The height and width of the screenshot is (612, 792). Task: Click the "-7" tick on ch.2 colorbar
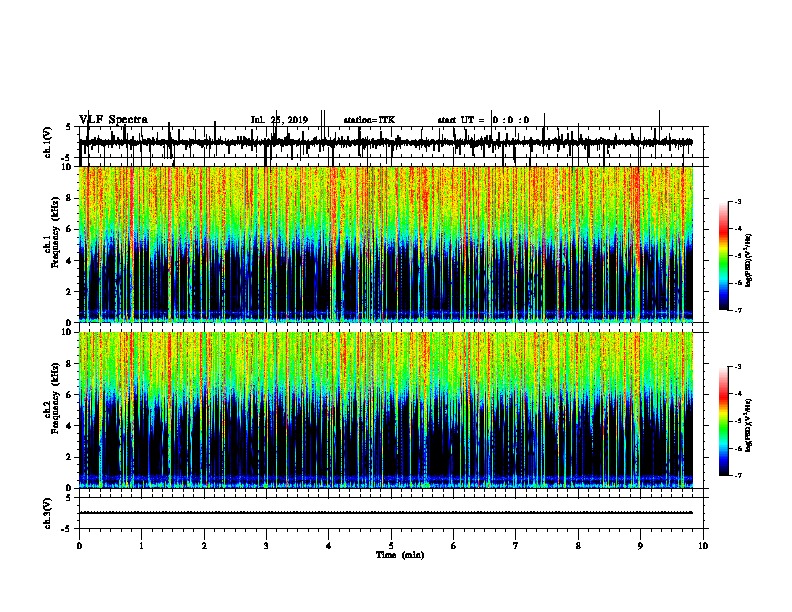[737, 476]
